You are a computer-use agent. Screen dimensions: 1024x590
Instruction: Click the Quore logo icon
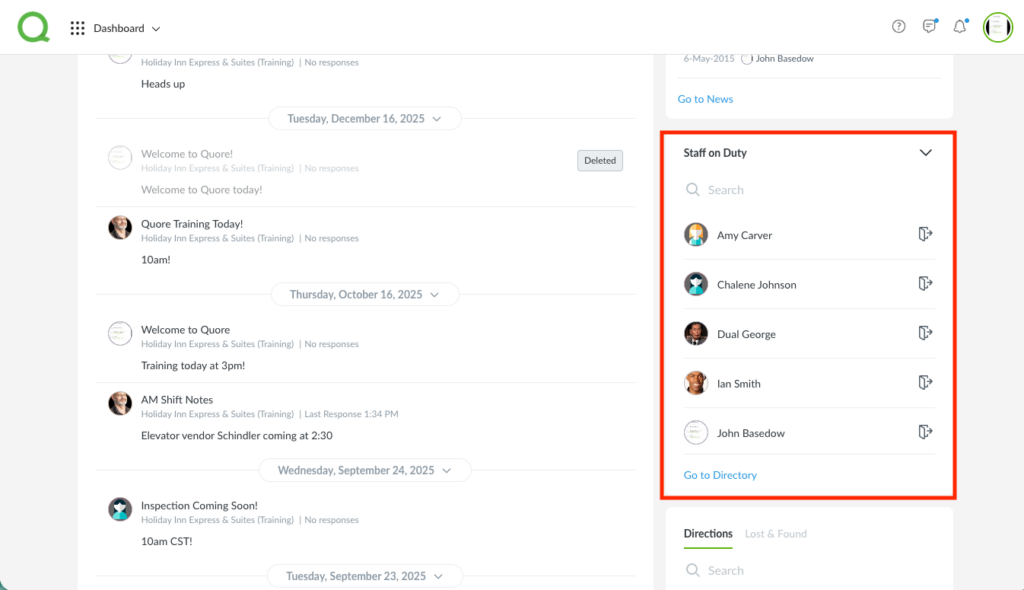(33, 27)
